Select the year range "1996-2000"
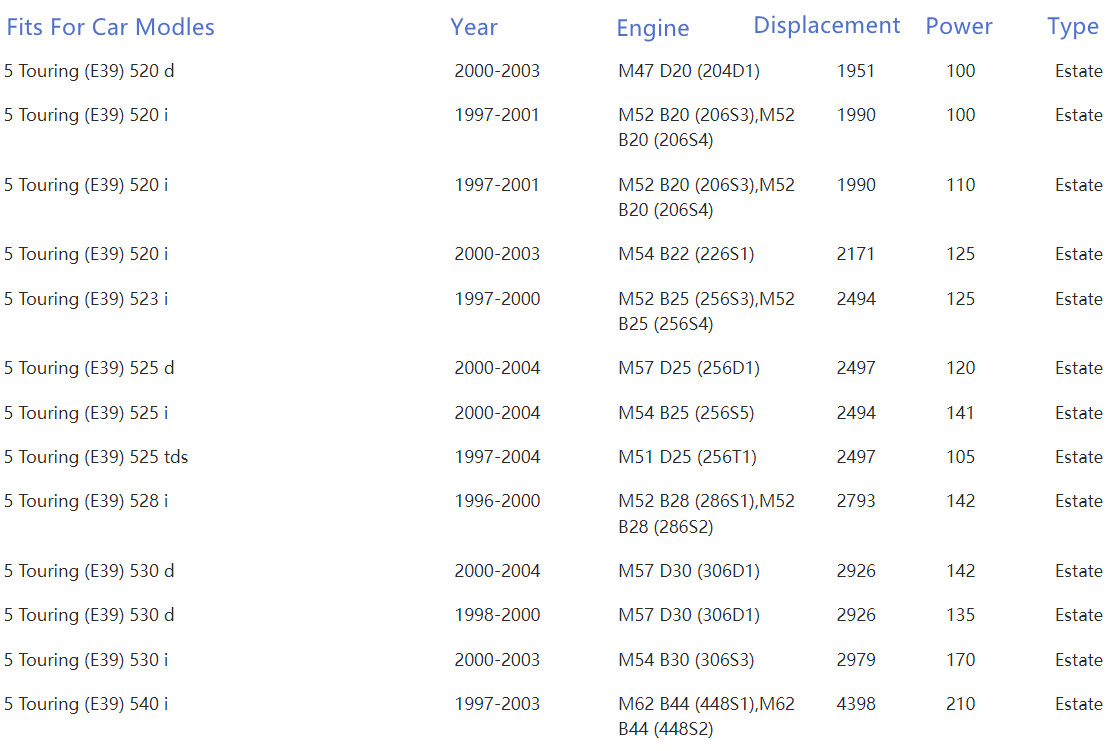1120x751 pixels. point(496,501)
